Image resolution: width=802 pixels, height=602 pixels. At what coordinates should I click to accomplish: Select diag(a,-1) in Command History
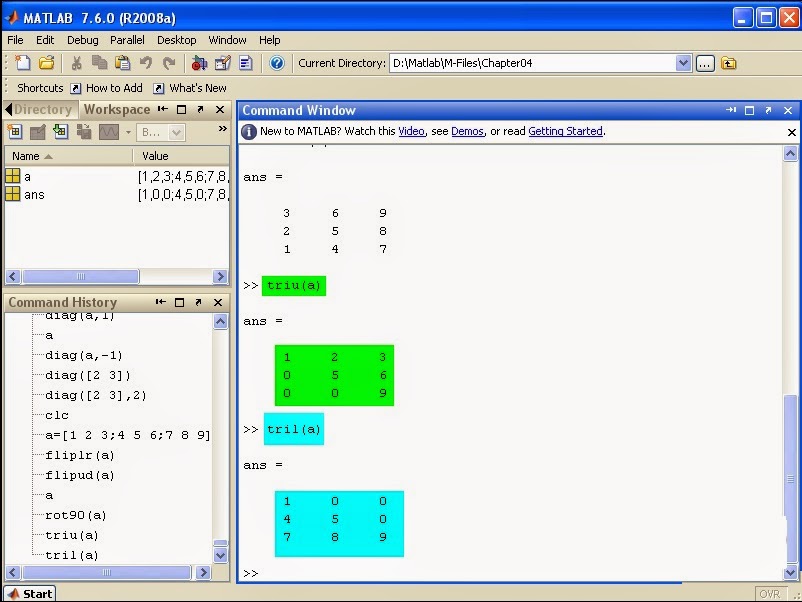click(84, 355)
